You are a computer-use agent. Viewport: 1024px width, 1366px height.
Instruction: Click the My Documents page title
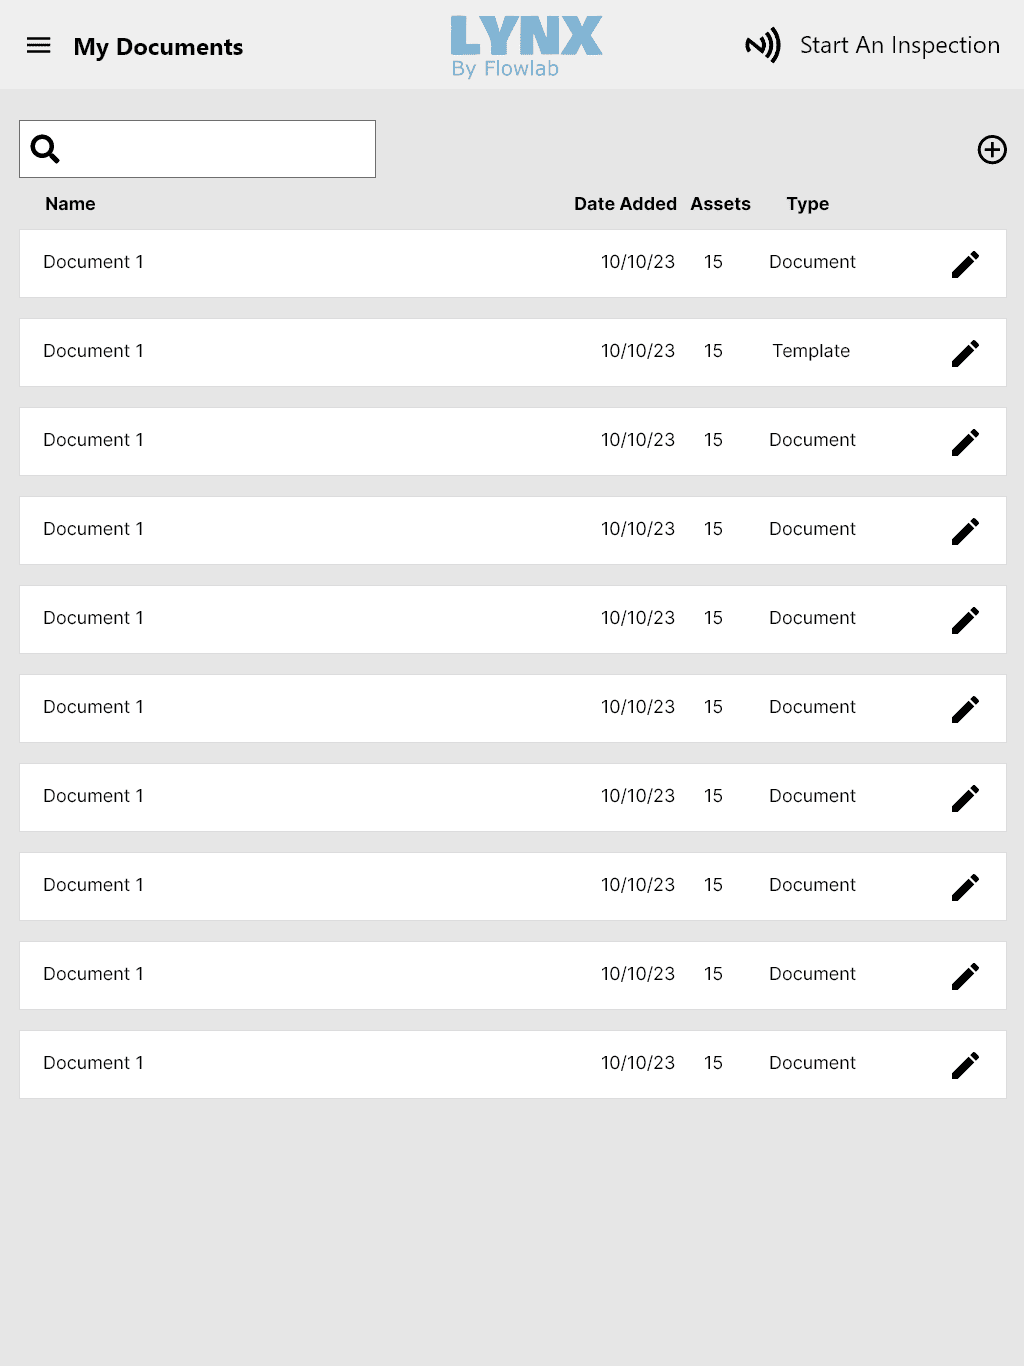click(158, 47)
